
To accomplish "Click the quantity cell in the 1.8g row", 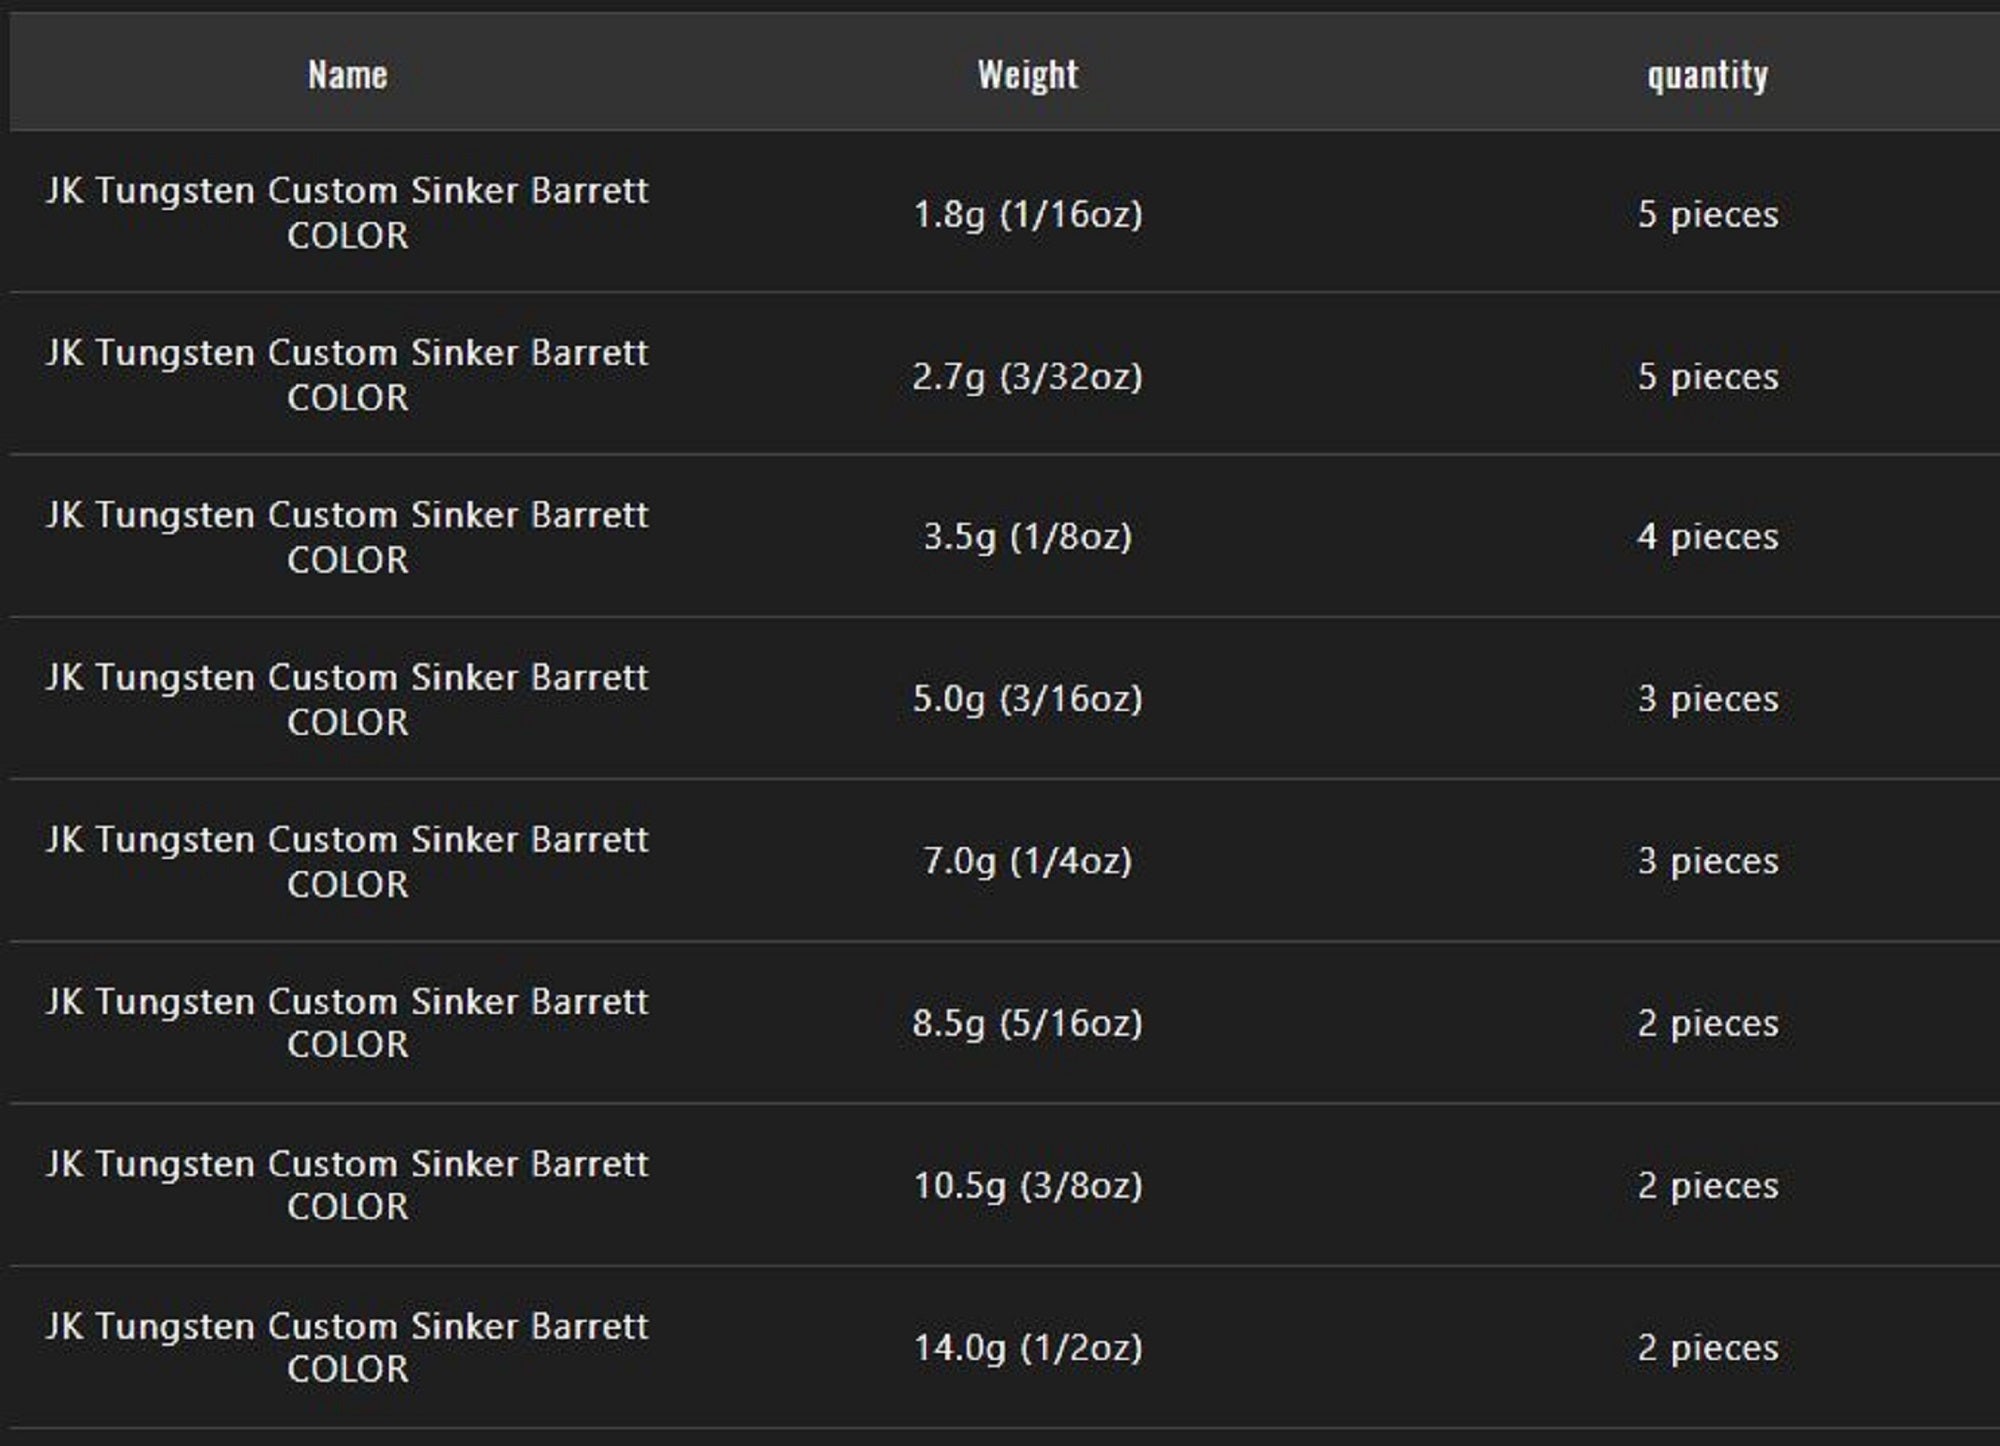I will [1708, 214].
